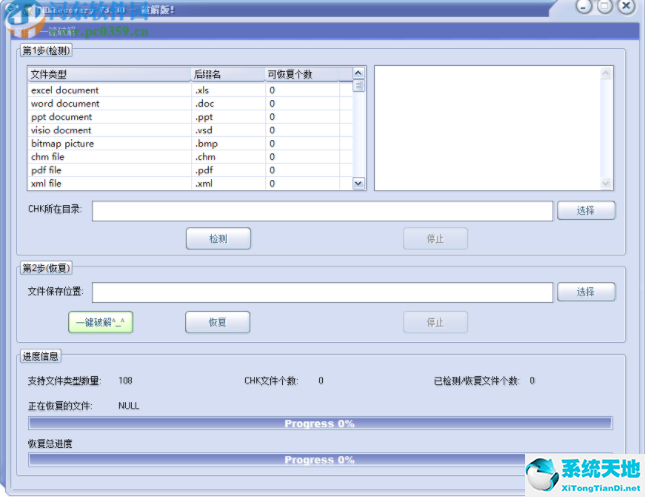645x497 pixels.
Task: Click the file list scroll down arrow
Action: pos(358,183)
